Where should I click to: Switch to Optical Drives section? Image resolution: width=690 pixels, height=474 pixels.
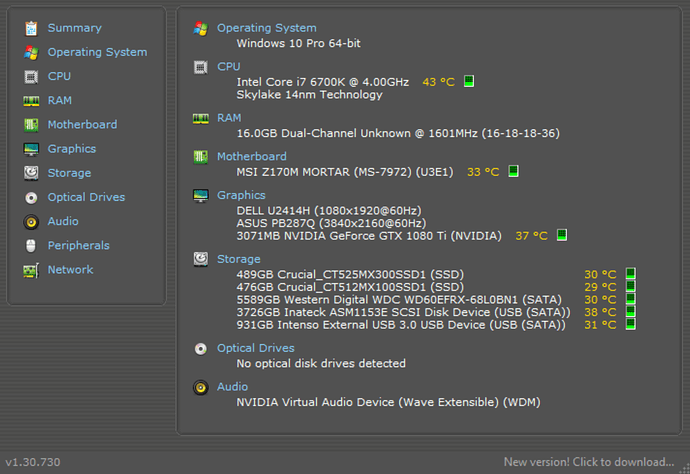point(86,197)
